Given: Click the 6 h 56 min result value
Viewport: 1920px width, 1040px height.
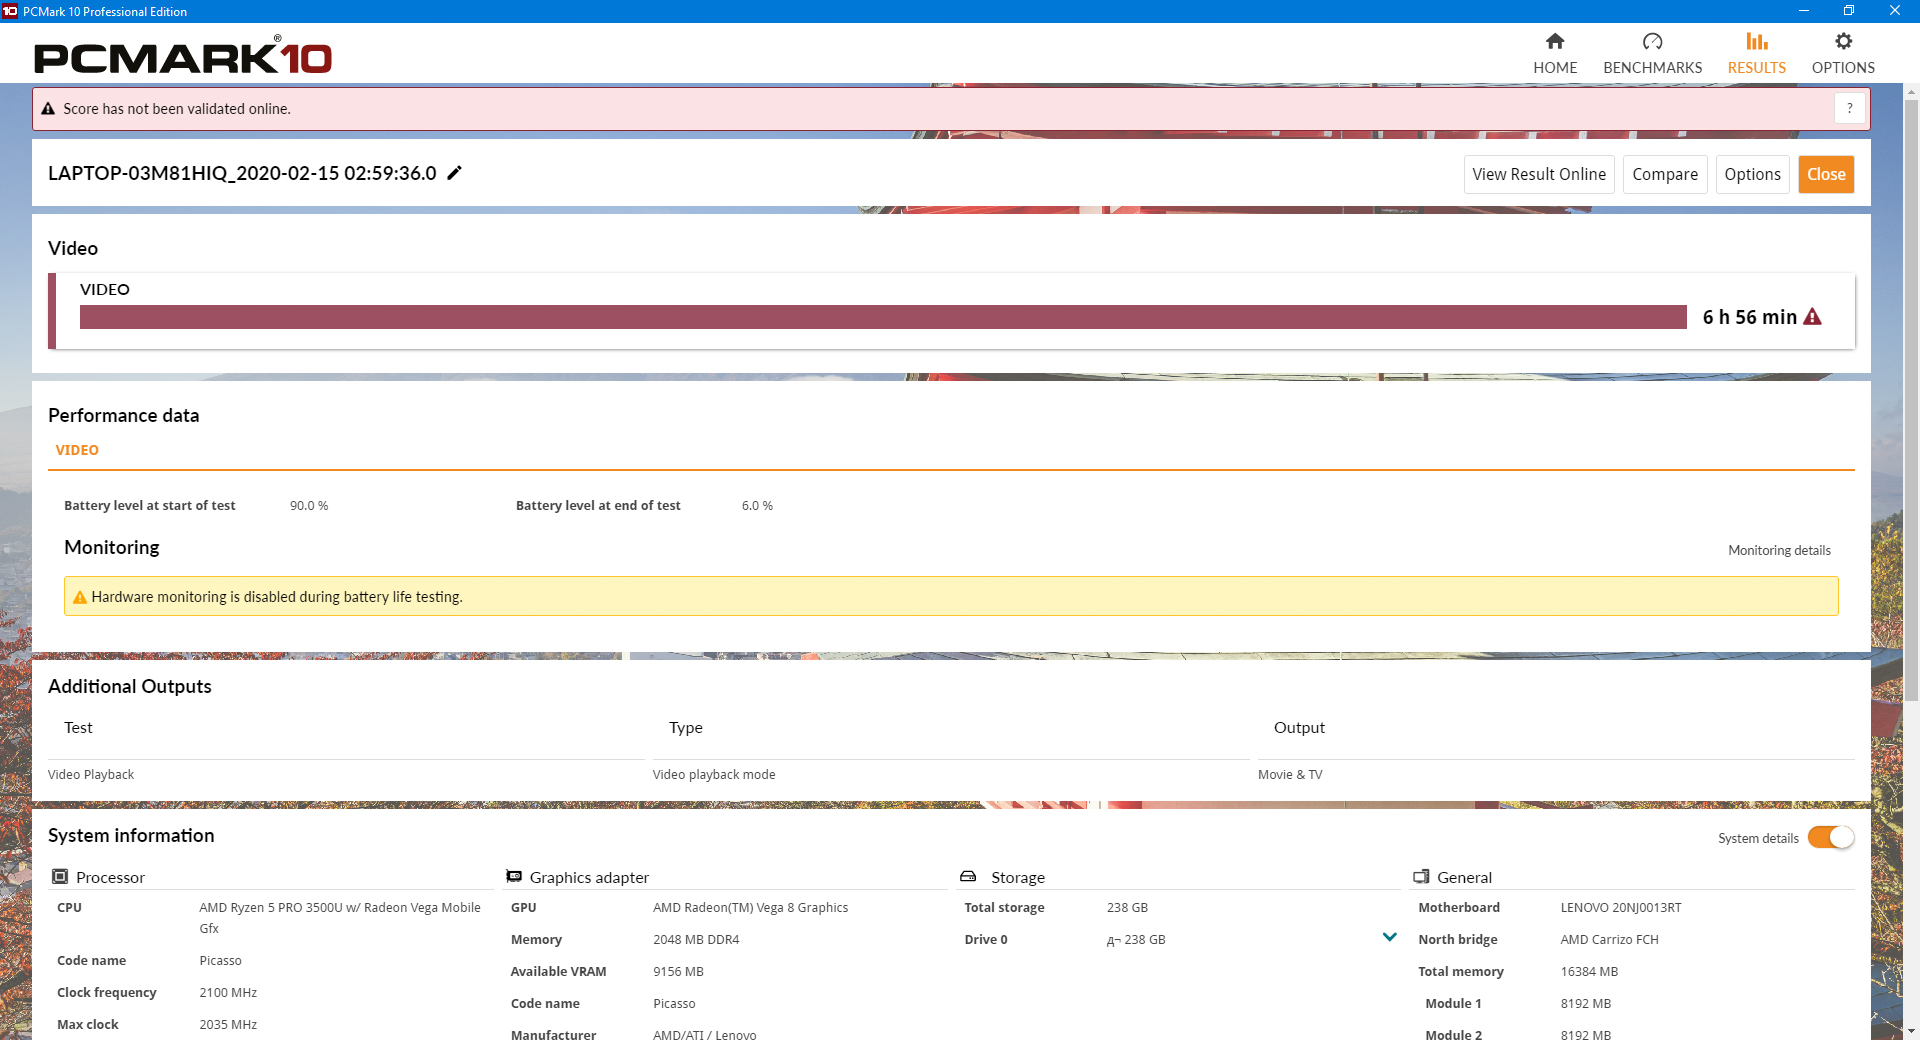Looking at the screenshot, I should pos(1749,317).
